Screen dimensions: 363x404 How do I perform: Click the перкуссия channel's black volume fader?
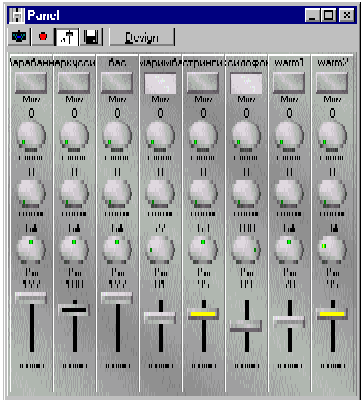[74, 310]
